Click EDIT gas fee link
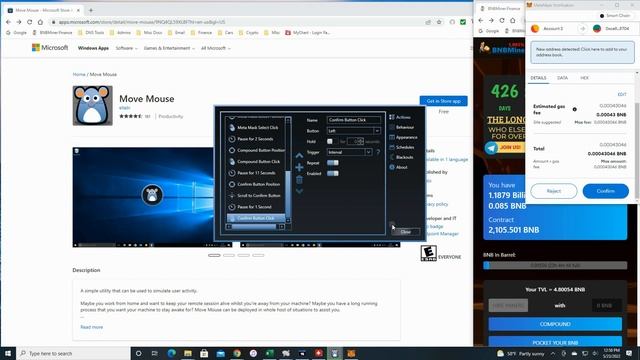 click(622, 94)
